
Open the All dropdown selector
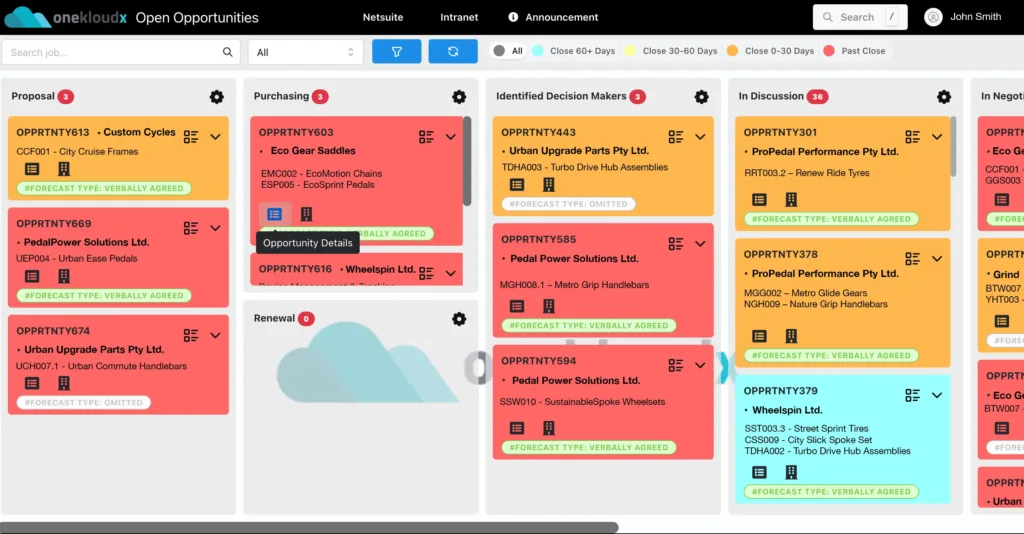pyautogui.click(x=306, y=52)
